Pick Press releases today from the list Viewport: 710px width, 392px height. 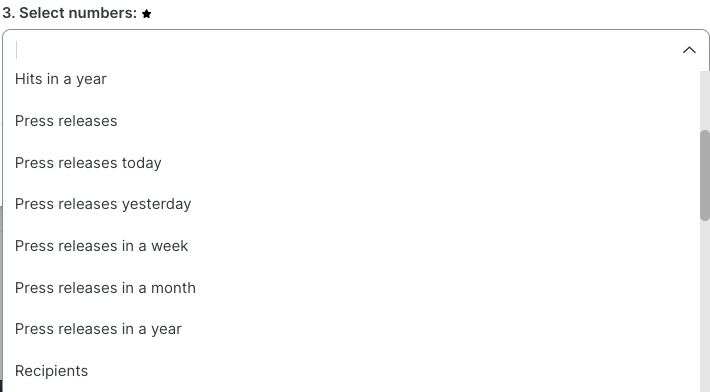[351, 163]
